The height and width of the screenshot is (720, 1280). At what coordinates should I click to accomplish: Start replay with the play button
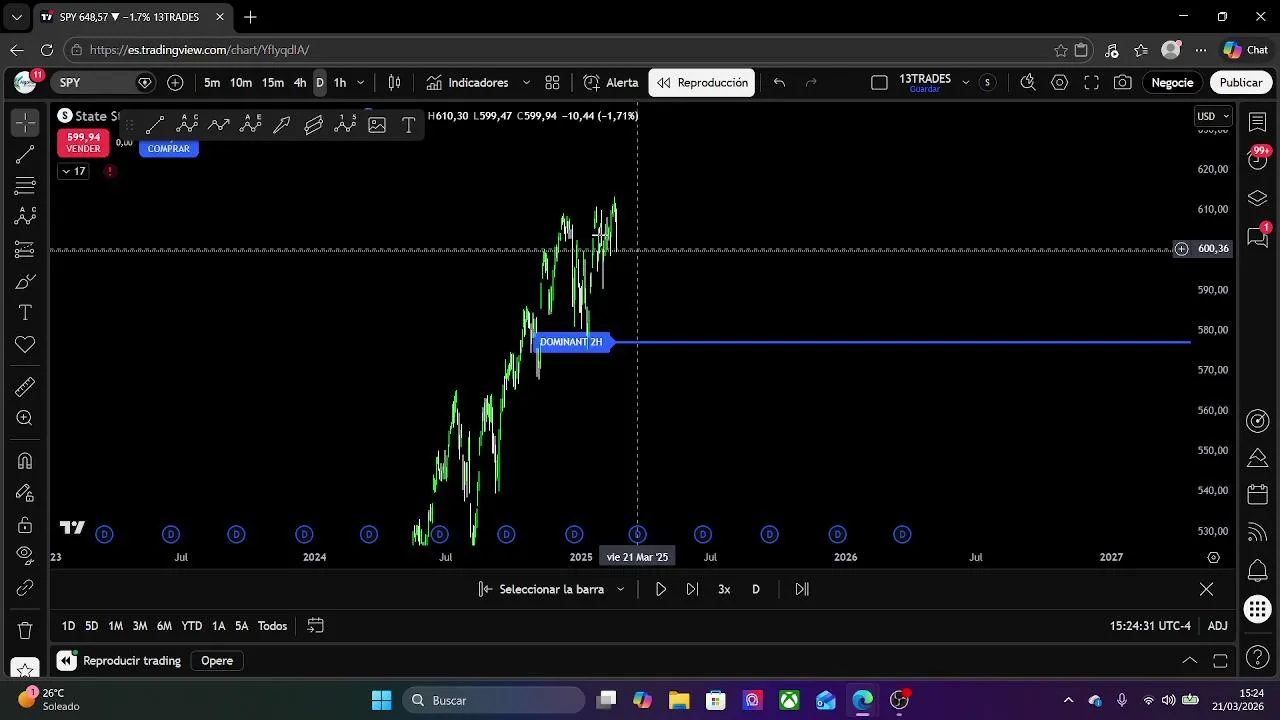[x=661, y=589]
